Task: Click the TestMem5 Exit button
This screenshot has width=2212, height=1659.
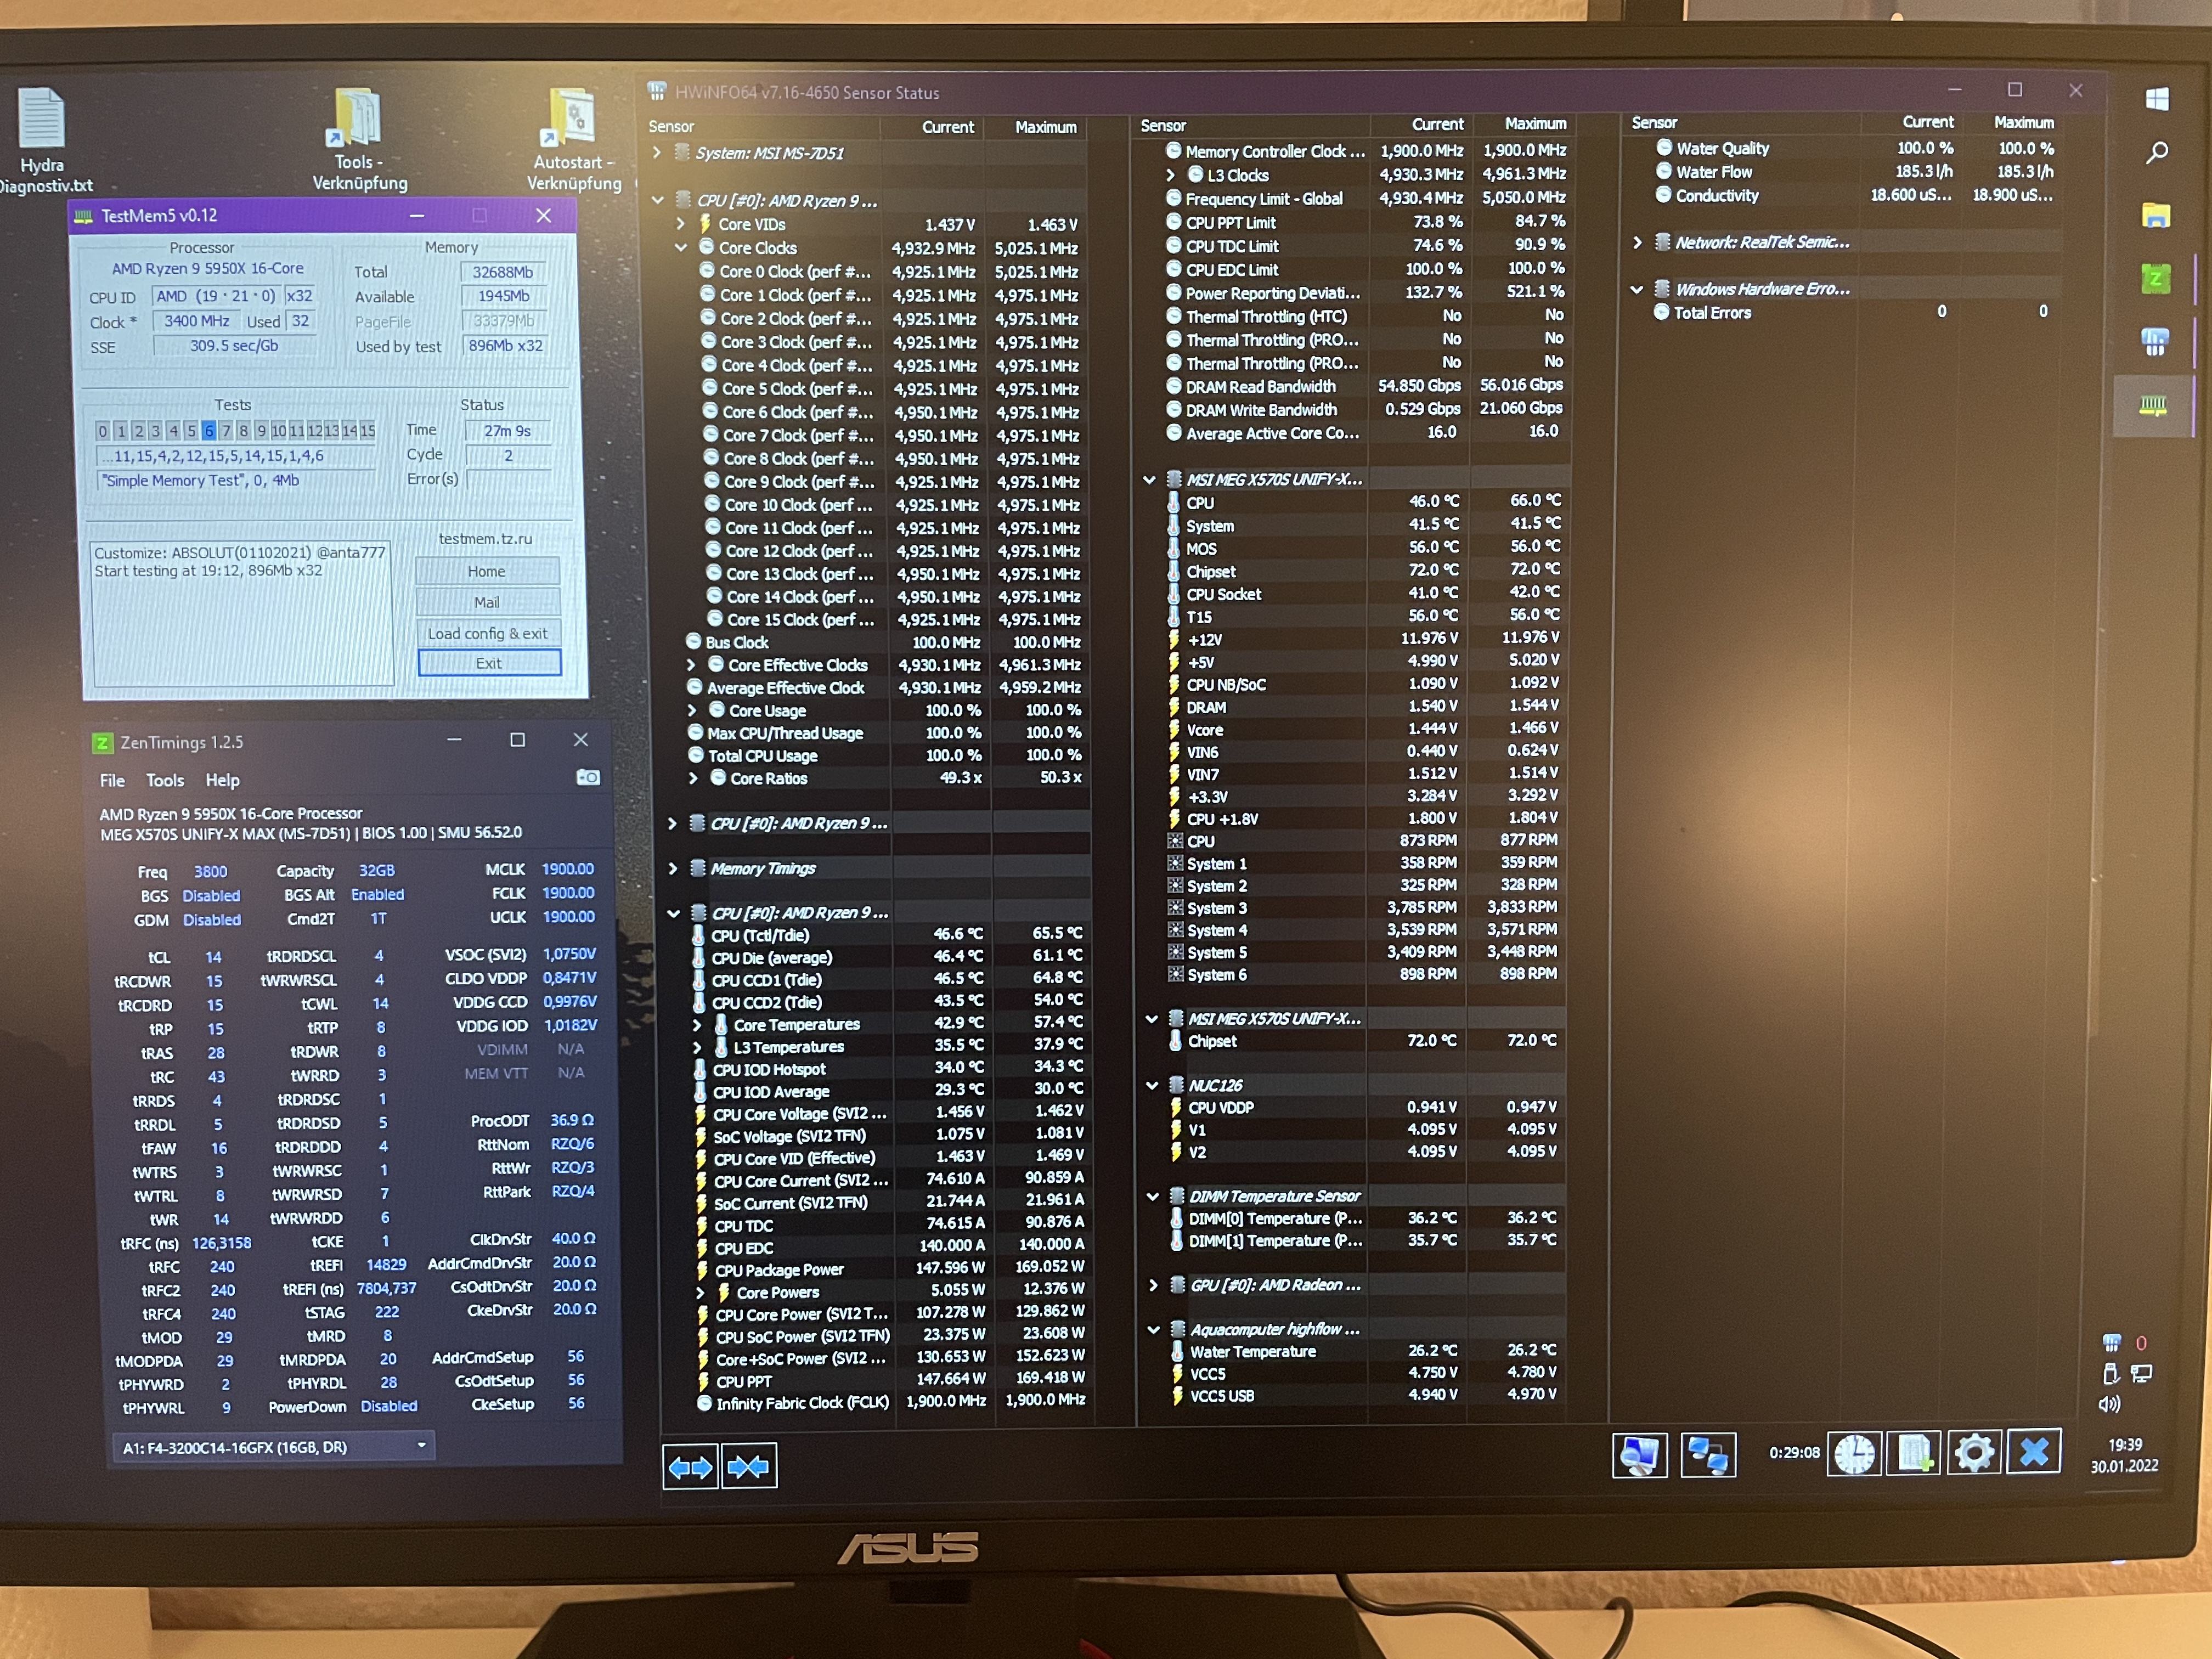Action: tap(489, 663)
